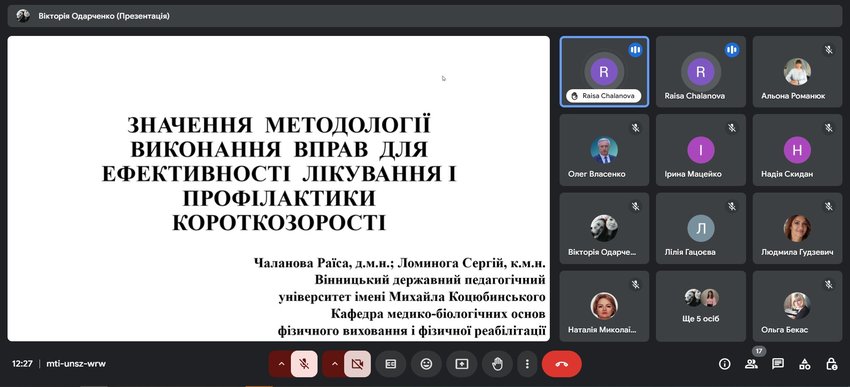Viewport: 850px width, 387px height.
Task: Raise hand using the hand icon
Action: (x=497, y=364)
